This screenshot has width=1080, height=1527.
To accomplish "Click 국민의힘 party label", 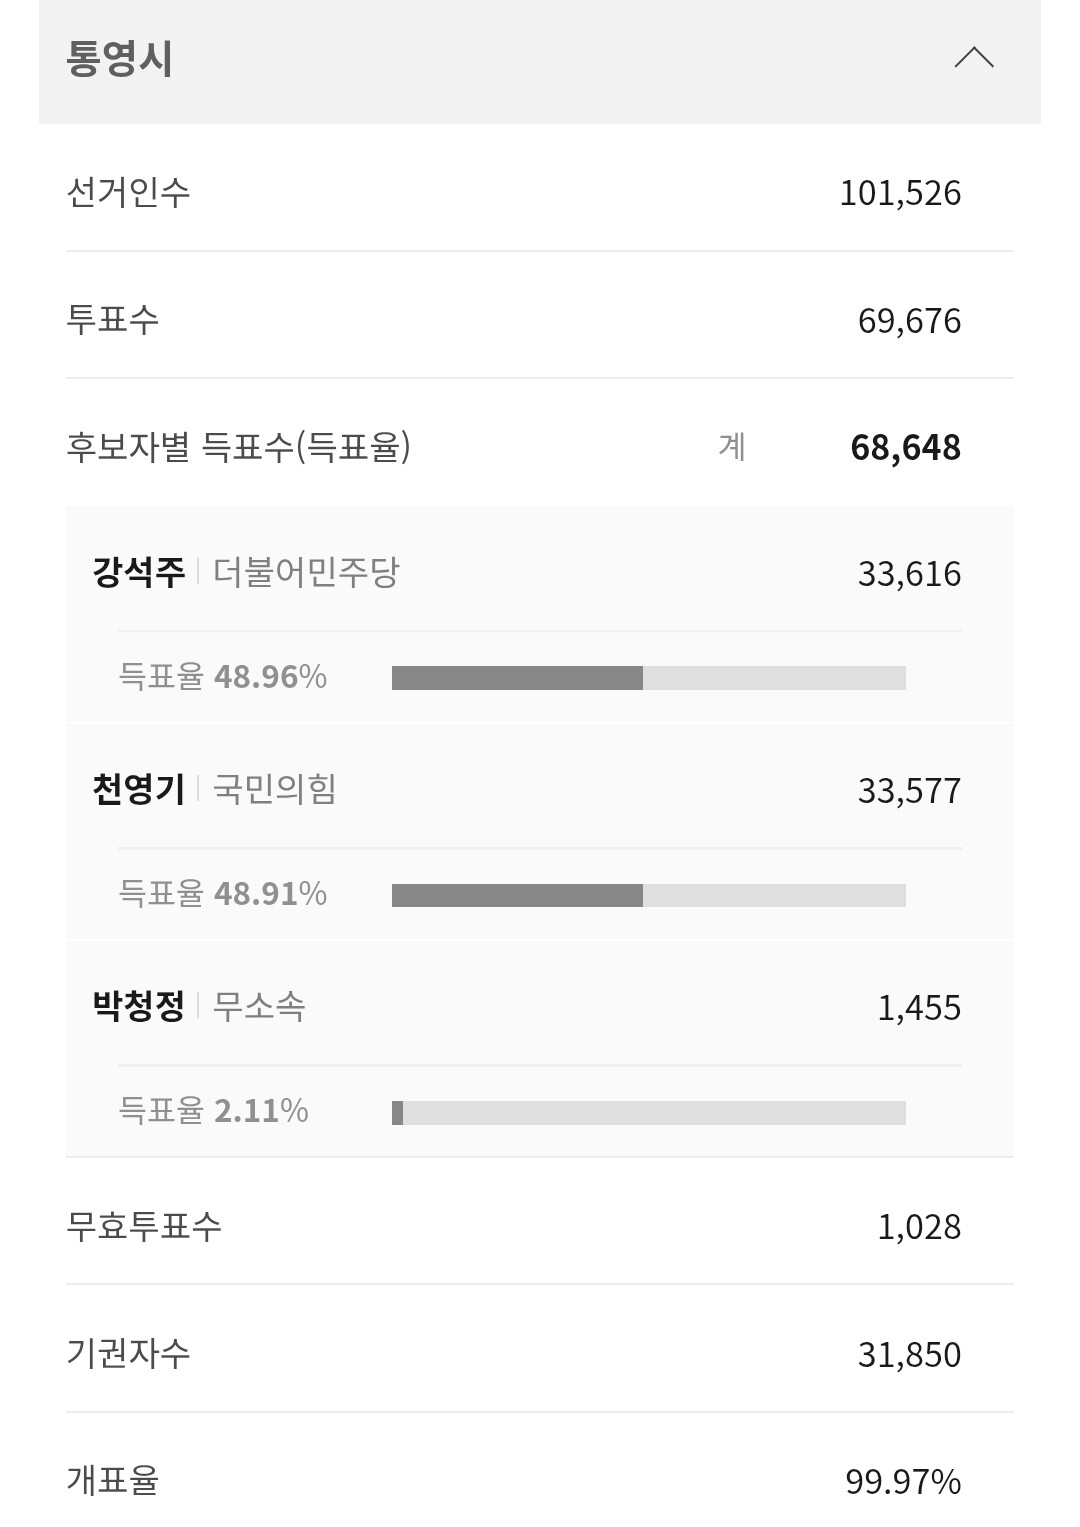I will tap(275, 789).
